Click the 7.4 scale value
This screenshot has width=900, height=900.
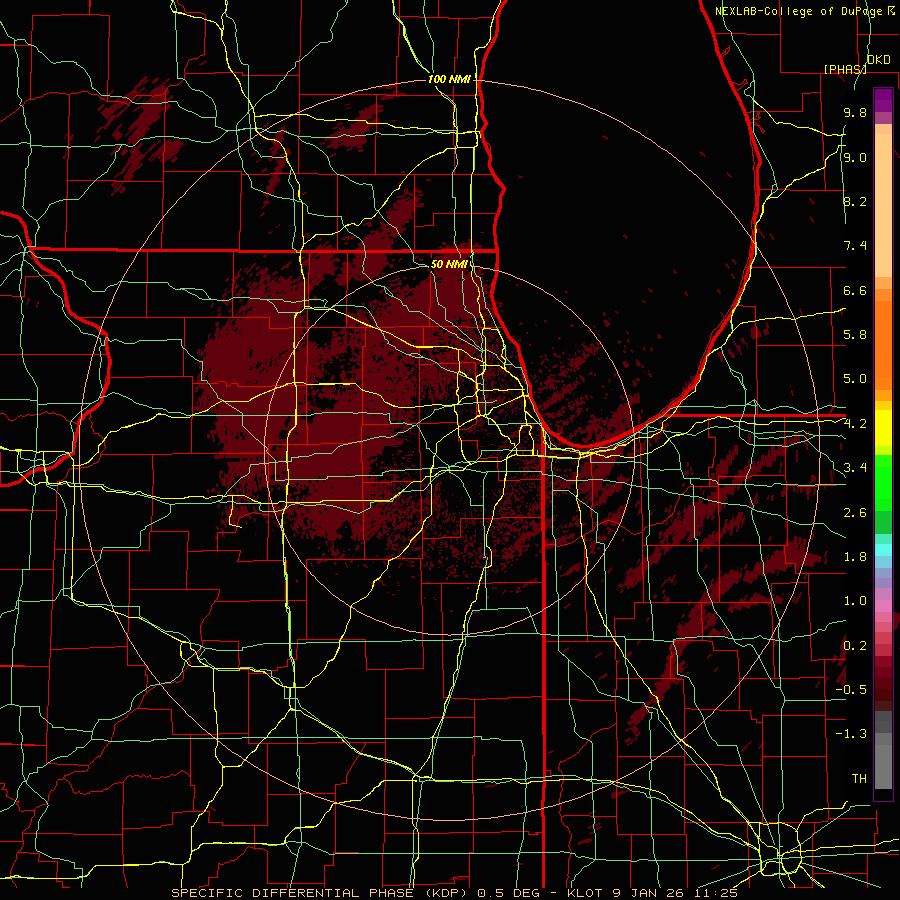click(855, 246)
